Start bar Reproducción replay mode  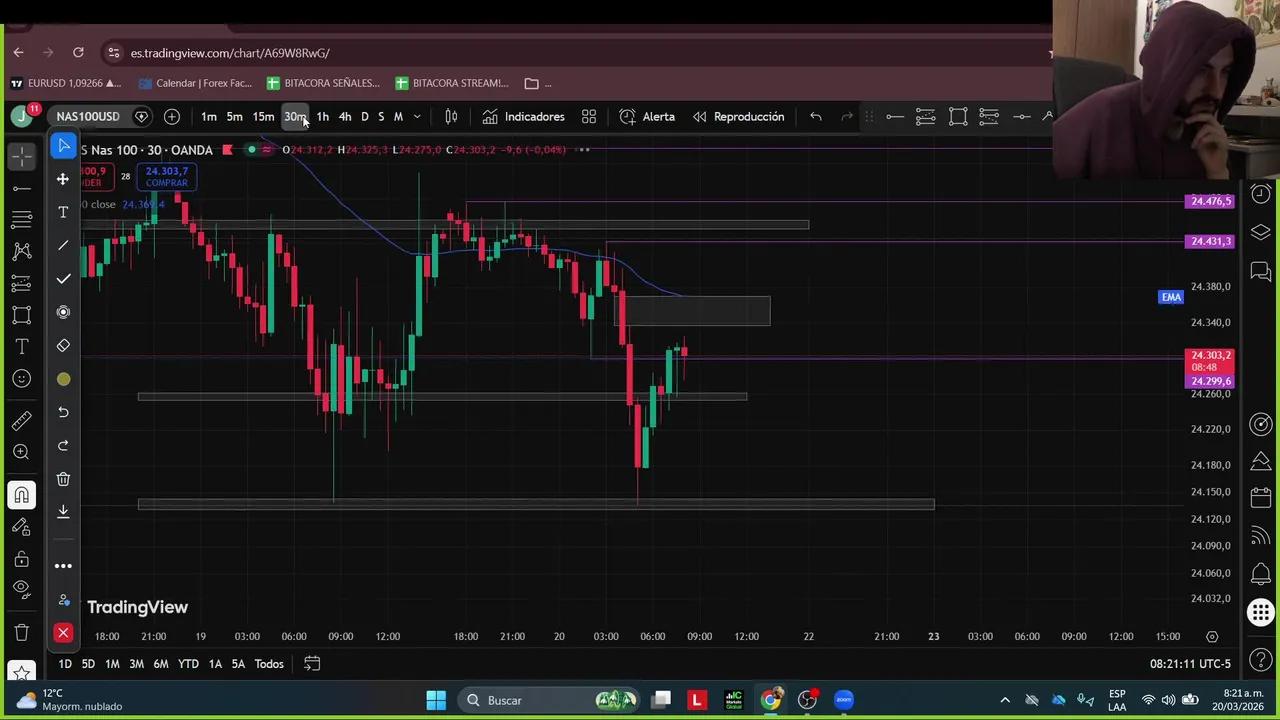coord(738,117)
